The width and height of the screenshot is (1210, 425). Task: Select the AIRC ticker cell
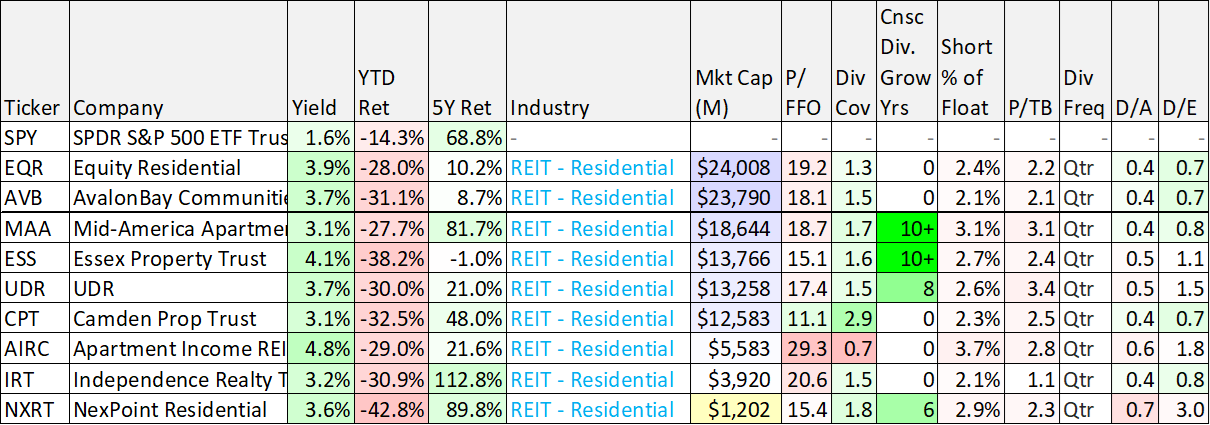(x=35, y=349)
